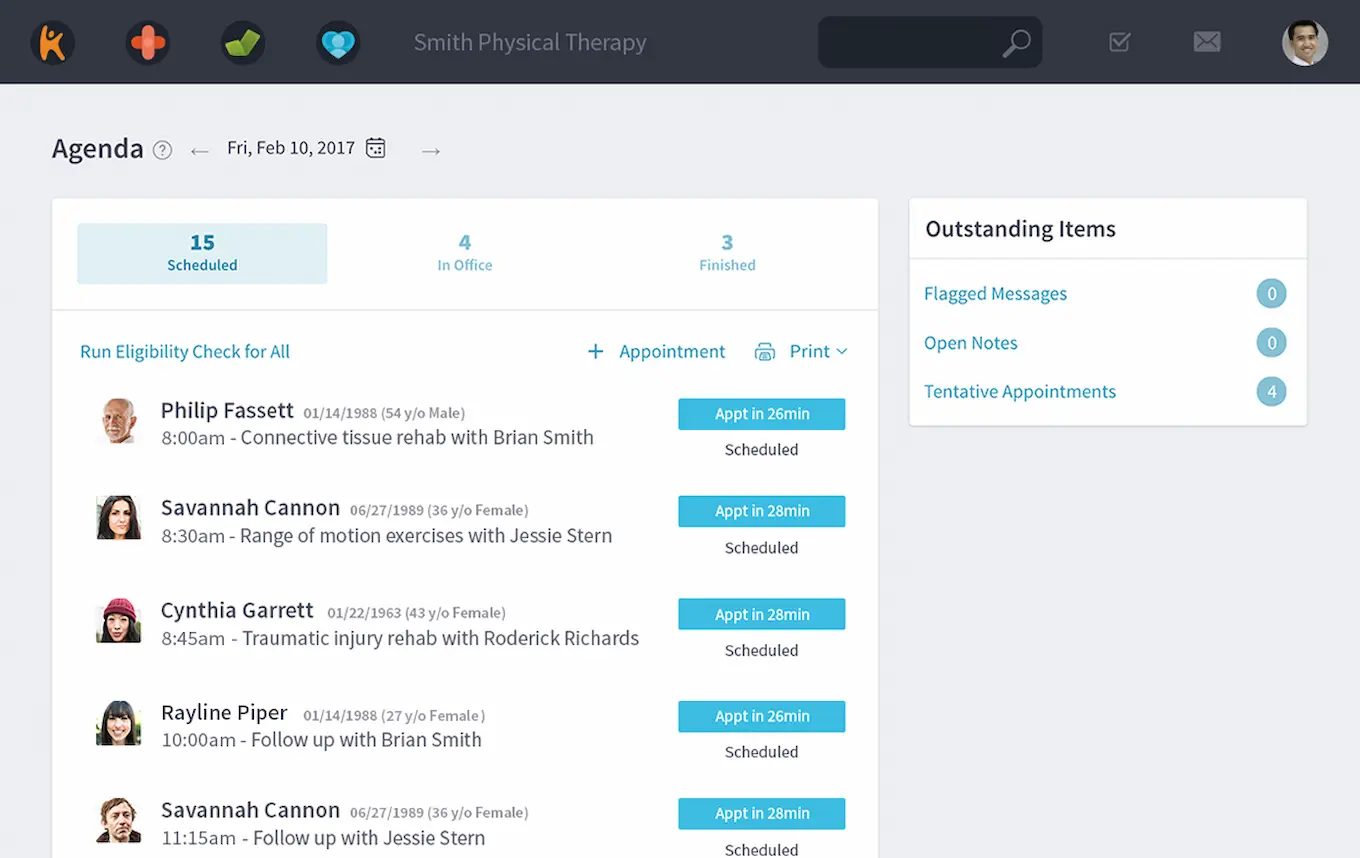The width and height of the screenshot is (1360, 858).
Task: Go to previous day with left arrow
Action: click(199, 151)
